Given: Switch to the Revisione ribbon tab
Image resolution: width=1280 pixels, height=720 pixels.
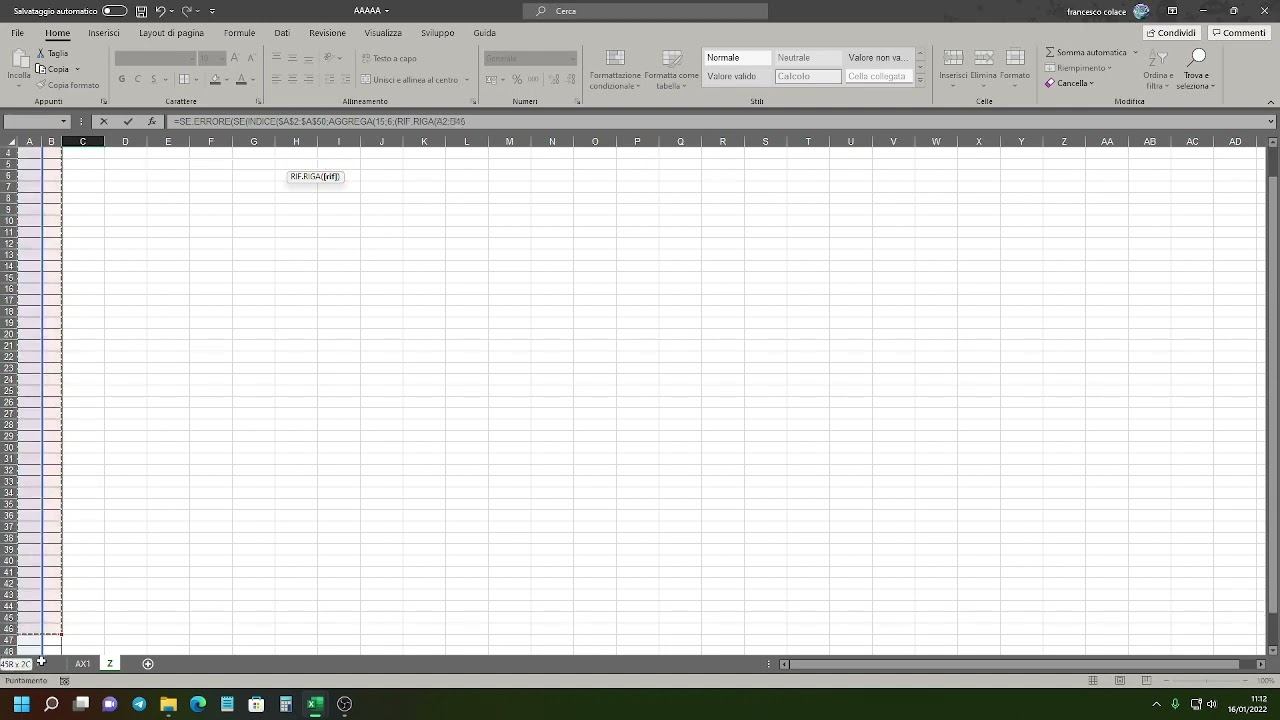Looking at the screenshot, I should [327, 33].
